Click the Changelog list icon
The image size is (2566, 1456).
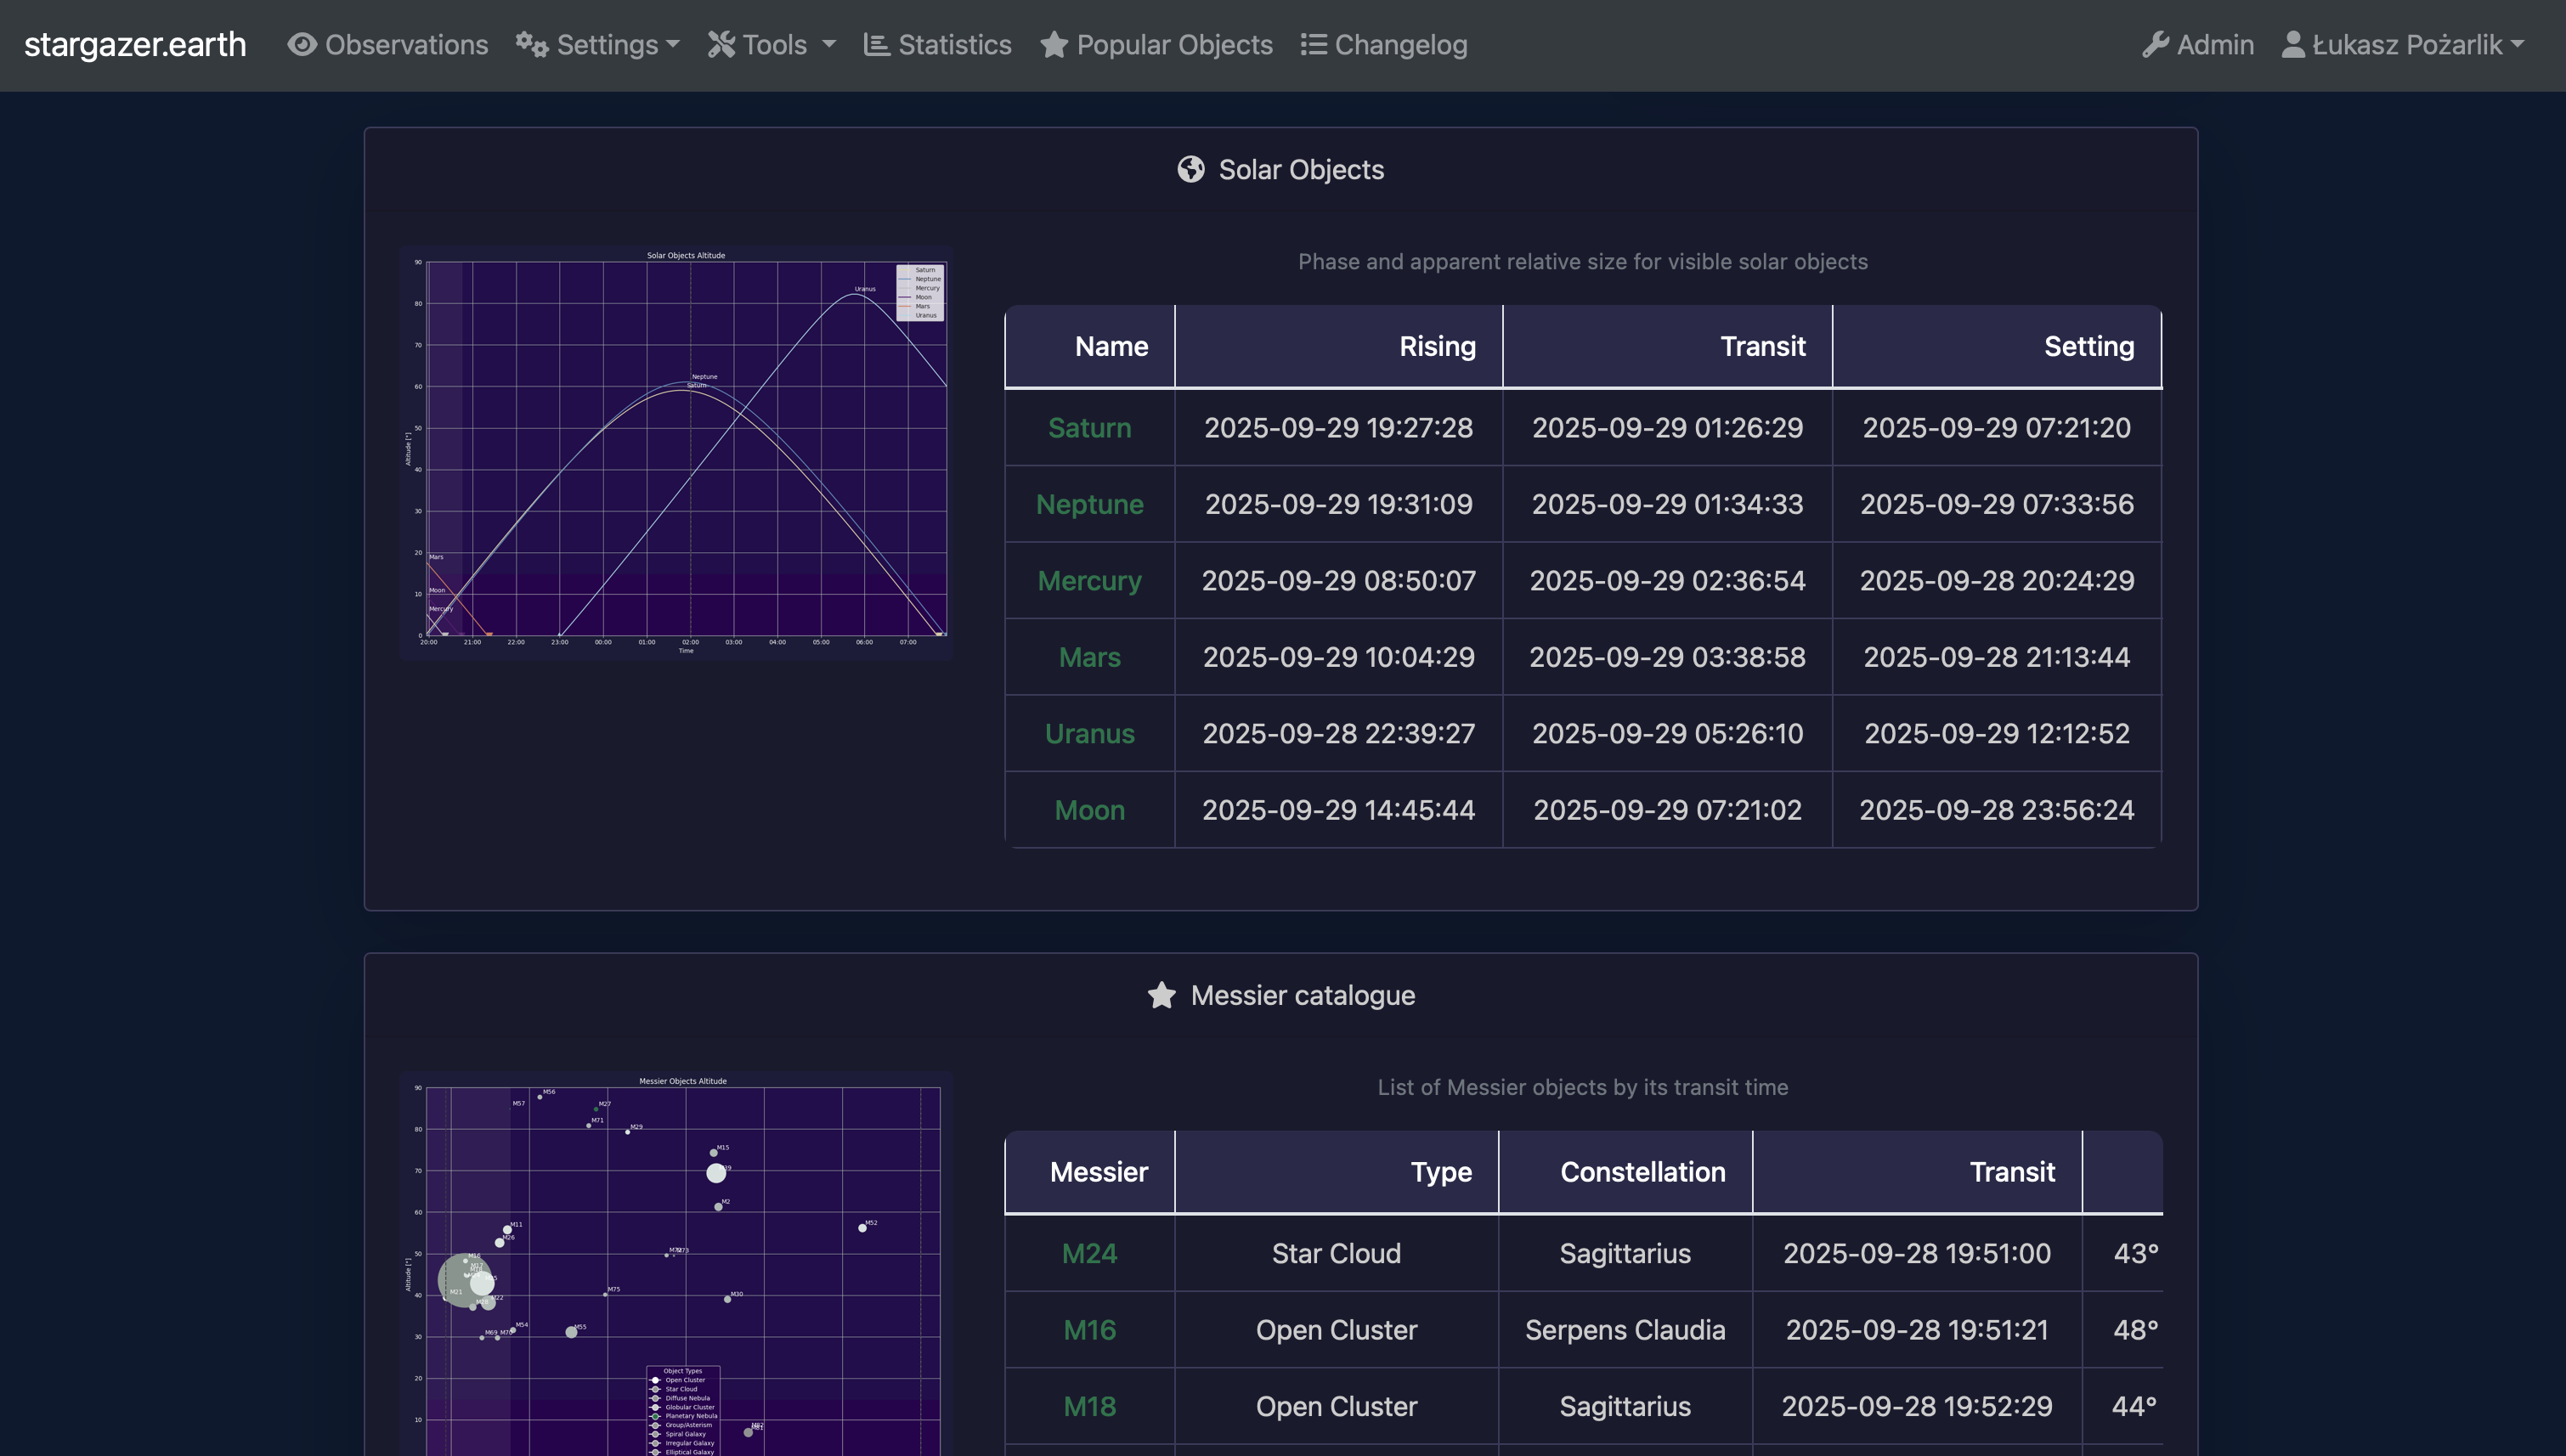1313,45
